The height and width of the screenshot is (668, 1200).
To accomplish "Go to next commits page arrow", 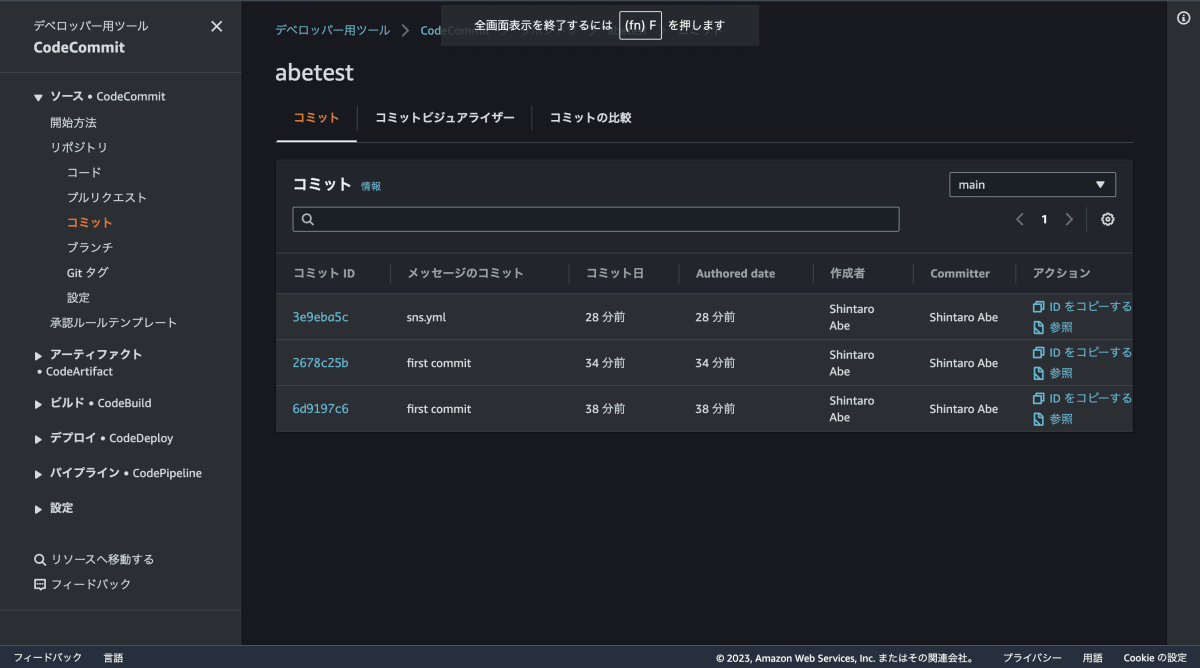I will pos(1069,219).
